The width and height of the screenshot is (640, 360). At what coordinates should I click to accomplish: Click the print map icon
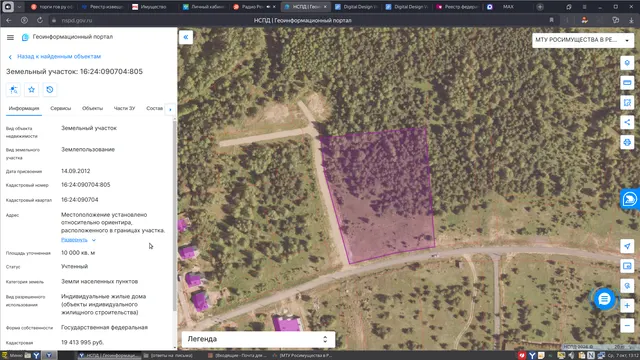627,142
